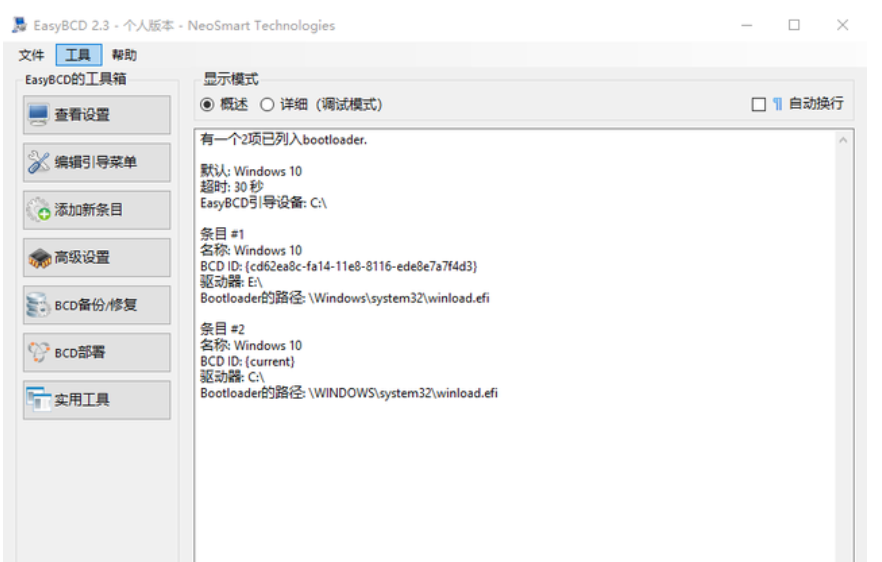Click the scrollbar up arrow in text pane
The width and height of the screenshot is (882, 562).
(844, 141)
